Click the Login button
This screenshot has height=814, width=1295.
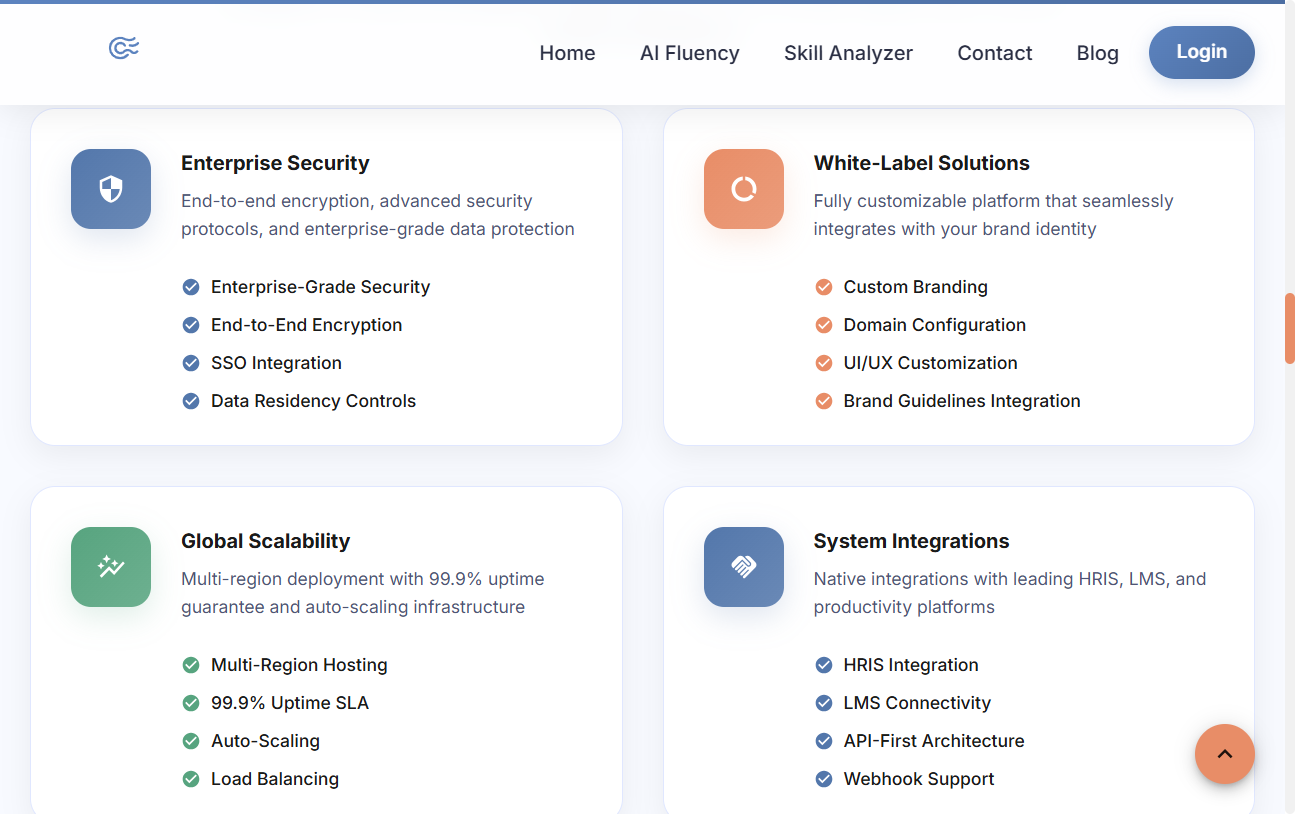(1201, 52)
